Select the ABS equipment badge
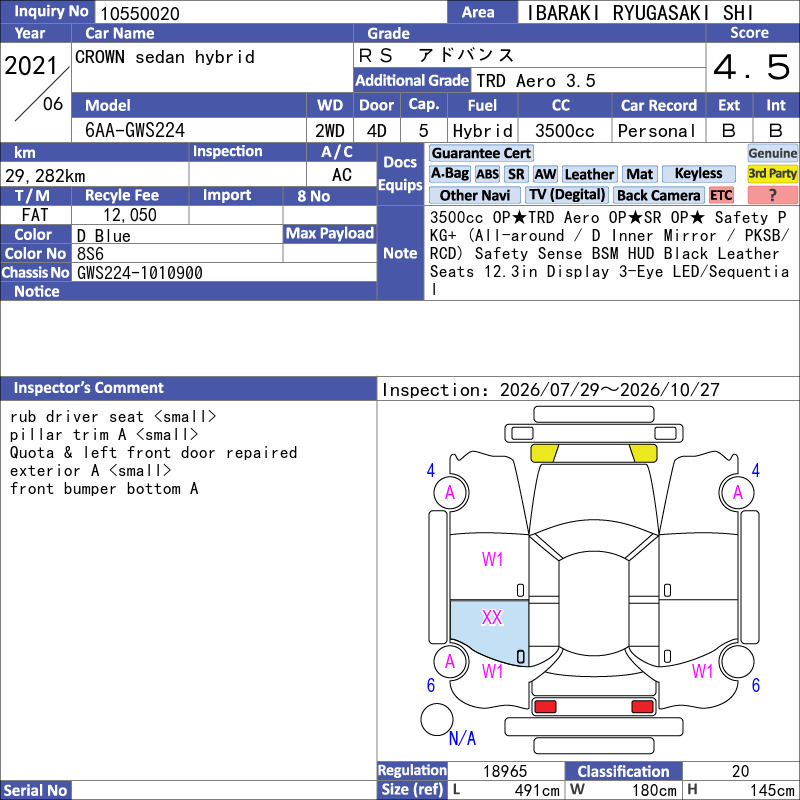The height and width of the screenshot is (800, 800). pyautogui.click(x=487, y=174)
